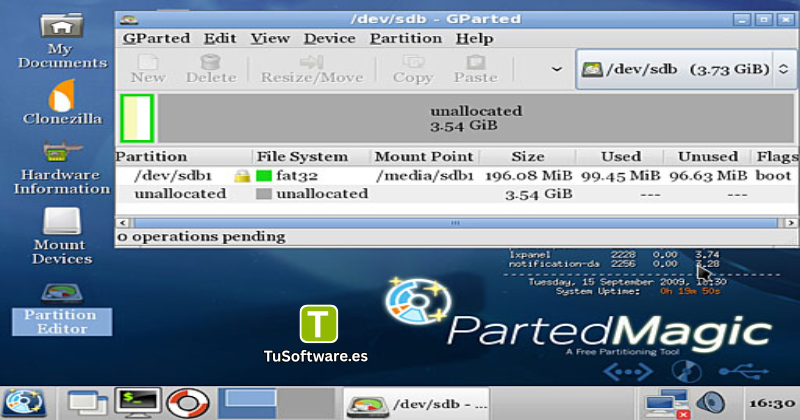This screenshot has height=420, width=800.
Task: Click the Flags column header
Action: 776,156
